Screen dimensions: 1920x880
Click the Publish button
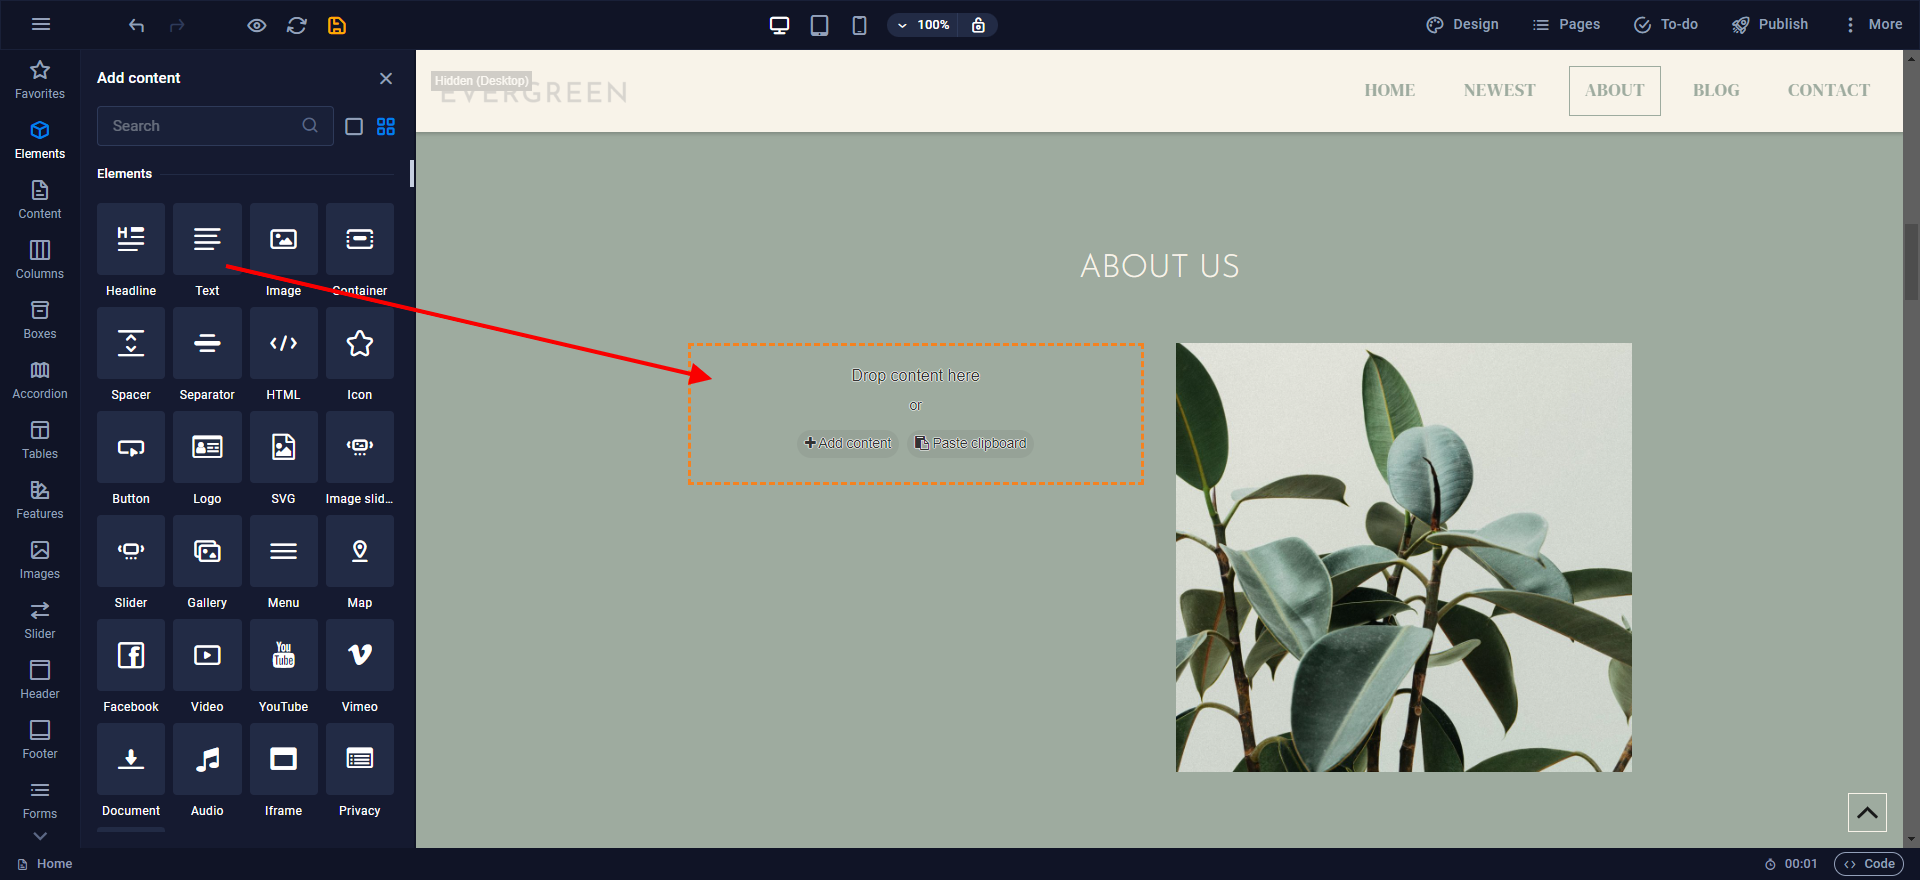click(x=1770, y=24)
